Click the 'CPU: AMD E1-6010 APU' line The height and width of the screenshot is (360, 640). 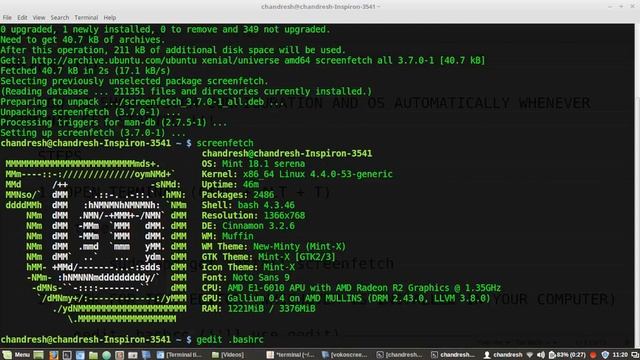(x=351, y=288)
